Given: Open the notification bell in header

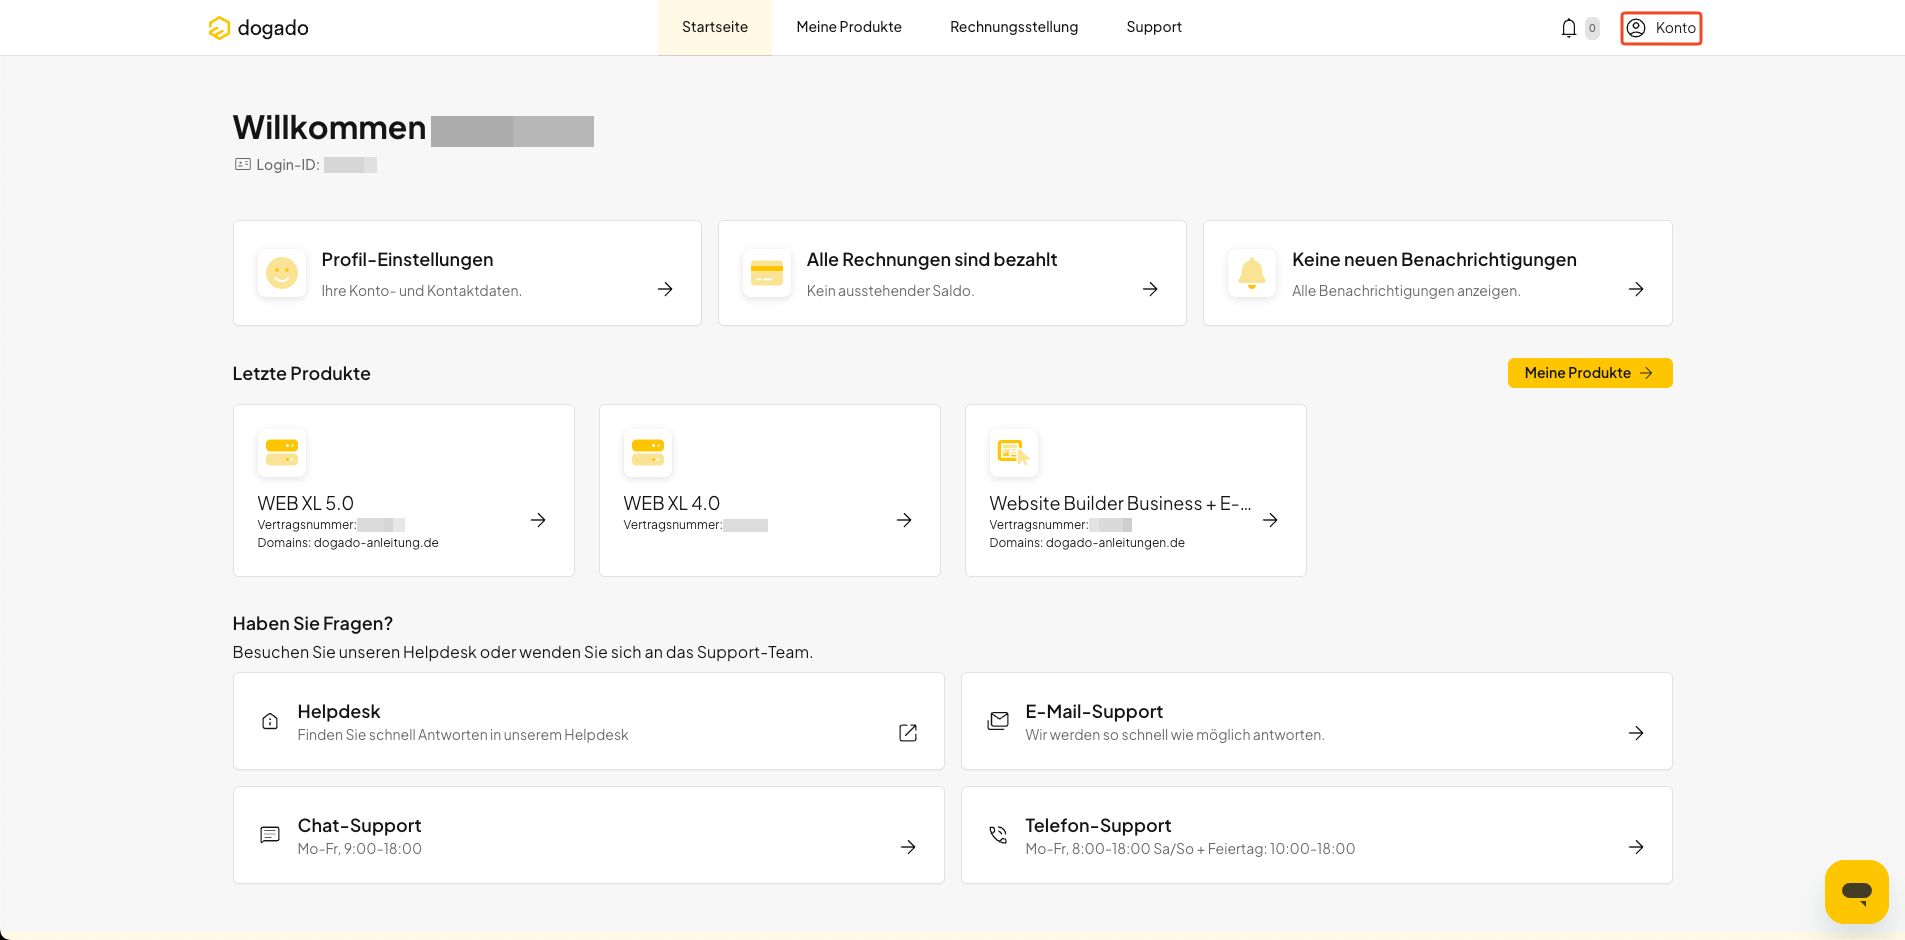Looking at the screenshot, I should tap(1568, 28).
